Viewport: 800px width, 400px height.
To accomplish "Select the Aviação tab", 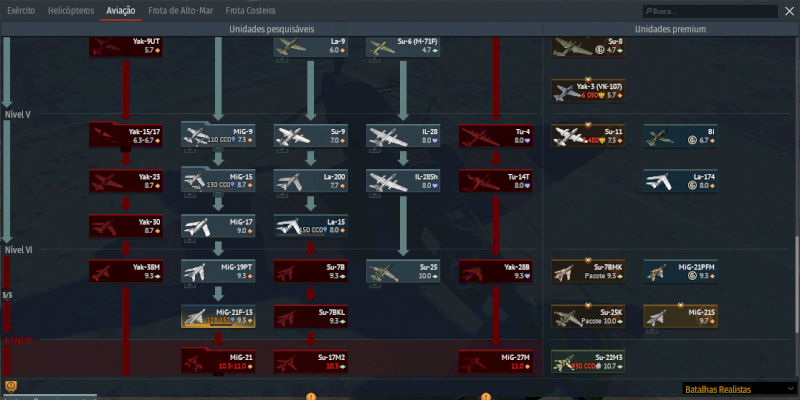I will [x=121, y=11].
